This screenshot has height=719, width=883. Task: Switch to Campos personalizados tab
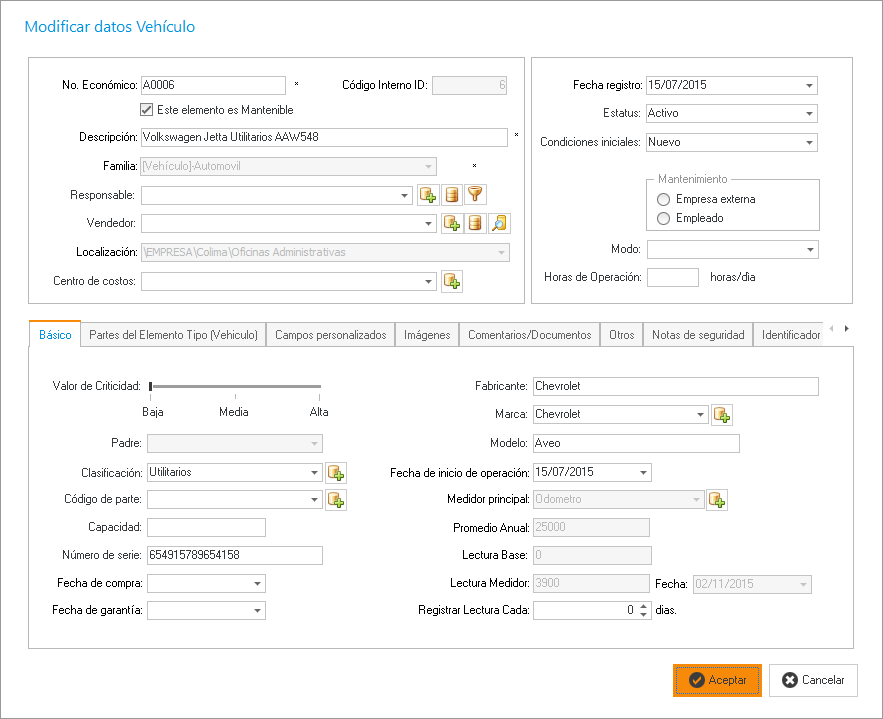[x=330, y=335]
